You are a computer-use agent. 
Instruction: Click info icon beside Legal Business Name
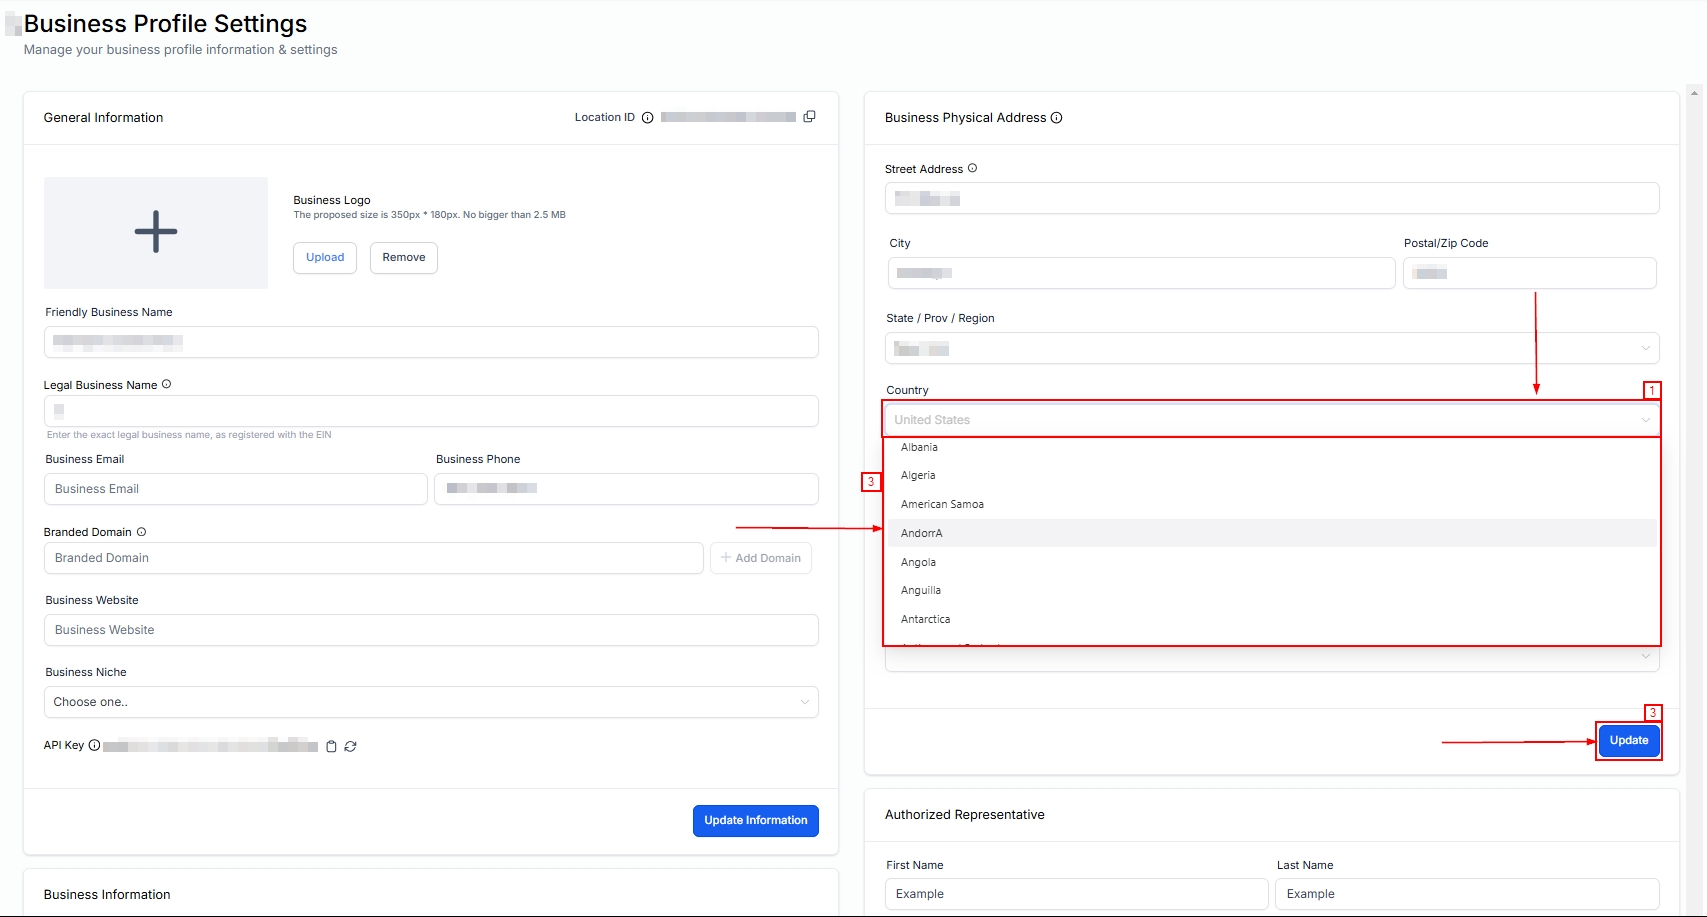coord(166,384)
